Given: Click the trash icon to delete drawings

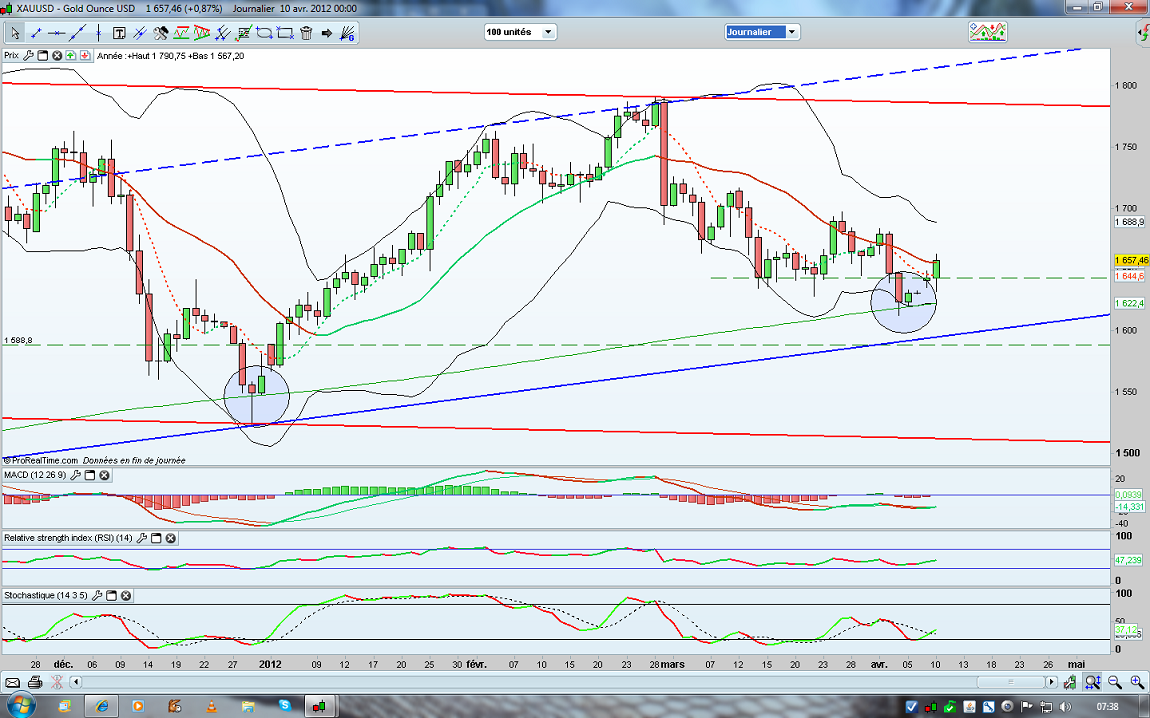Looking at the screenshot, I should click(306, 33).
